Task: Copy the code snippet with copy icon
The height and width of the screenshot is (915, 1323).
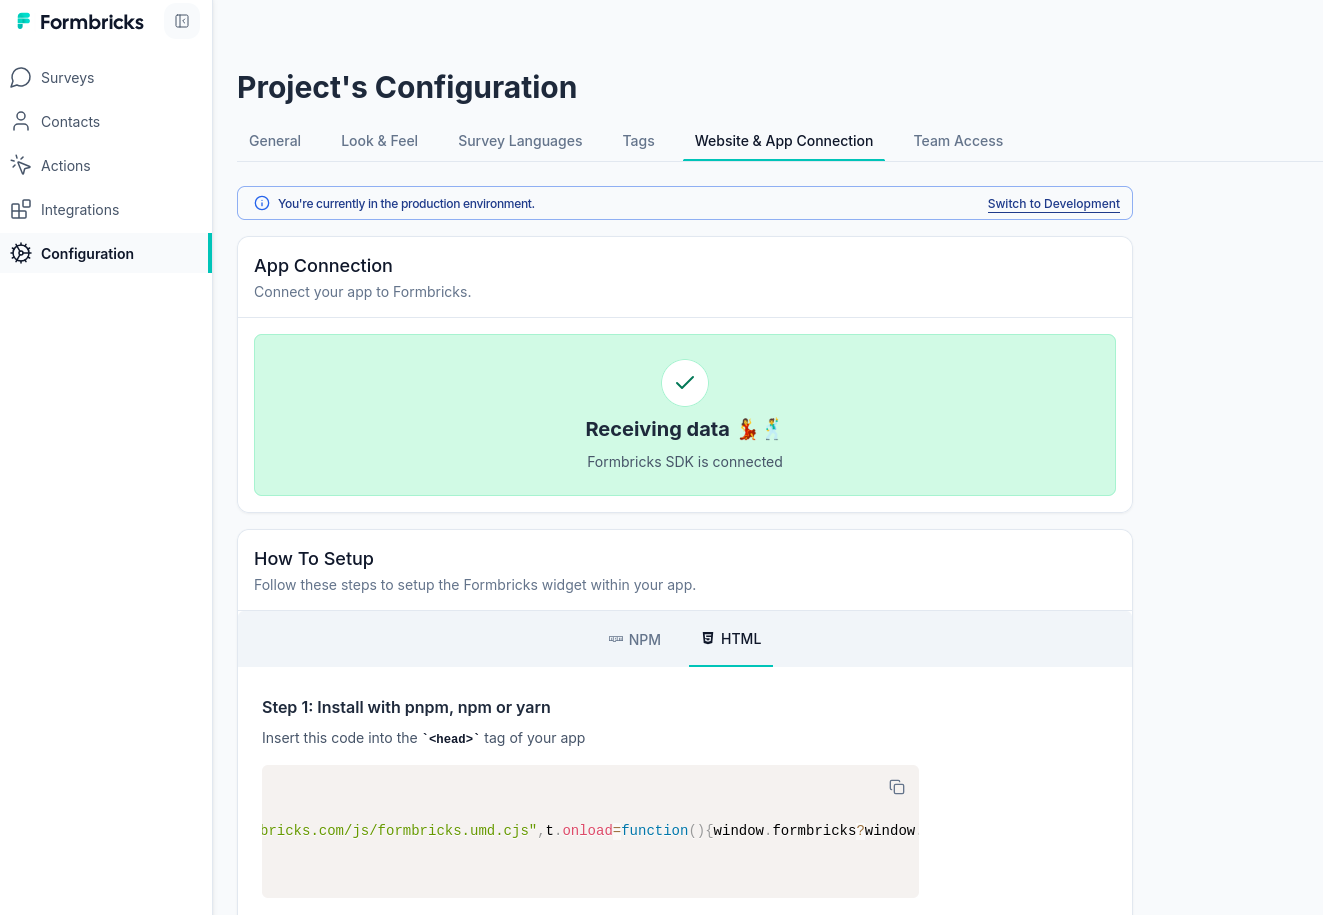Action: point(897,787)
